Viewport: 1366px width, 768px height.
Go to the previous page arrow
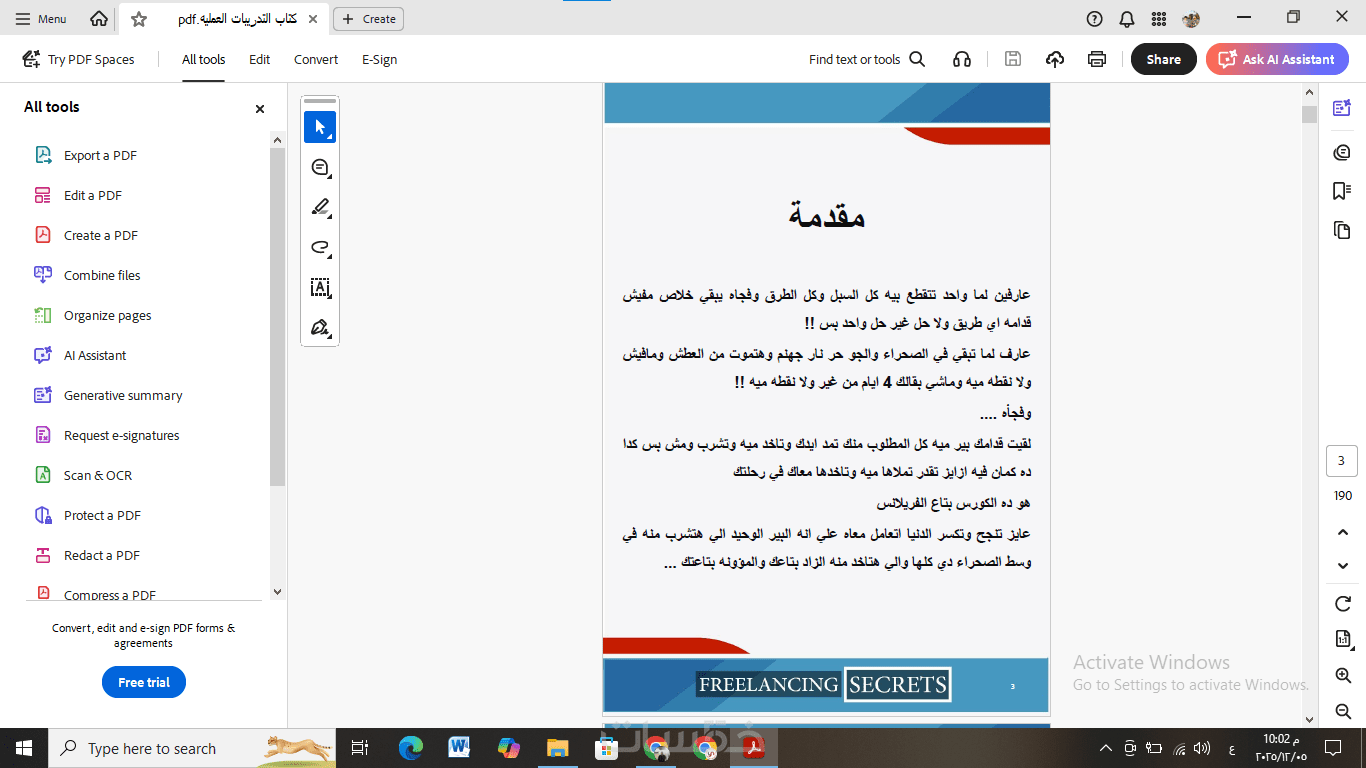point(1343,533)
